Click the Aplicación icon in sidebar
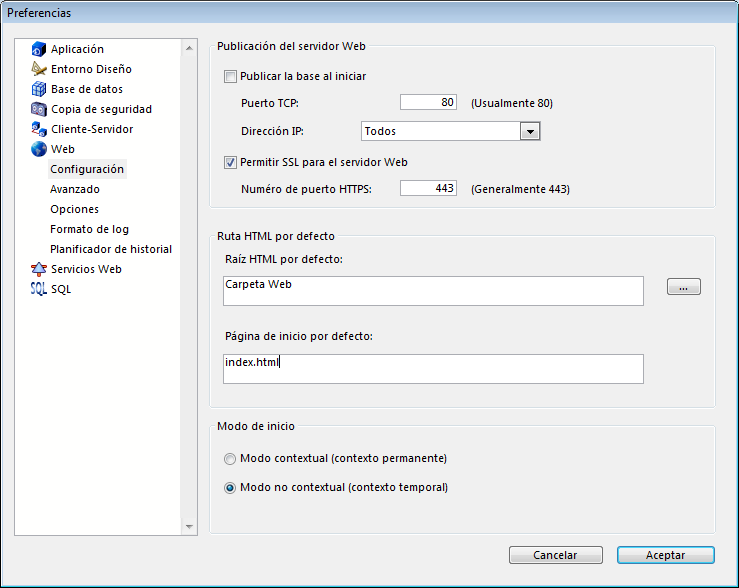 tap(39, 49)
